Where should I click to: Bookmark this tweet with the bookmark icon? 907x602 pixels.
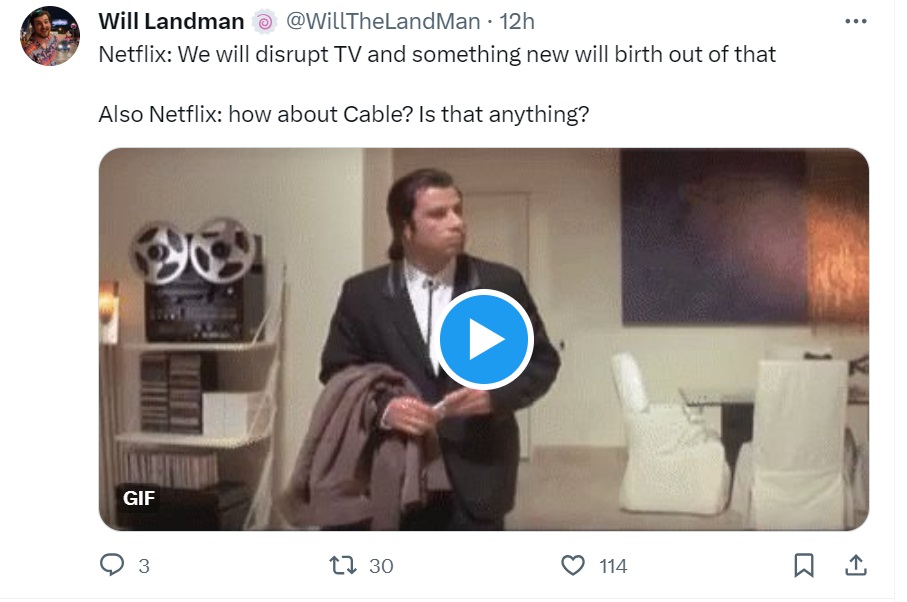pos(803,566)
